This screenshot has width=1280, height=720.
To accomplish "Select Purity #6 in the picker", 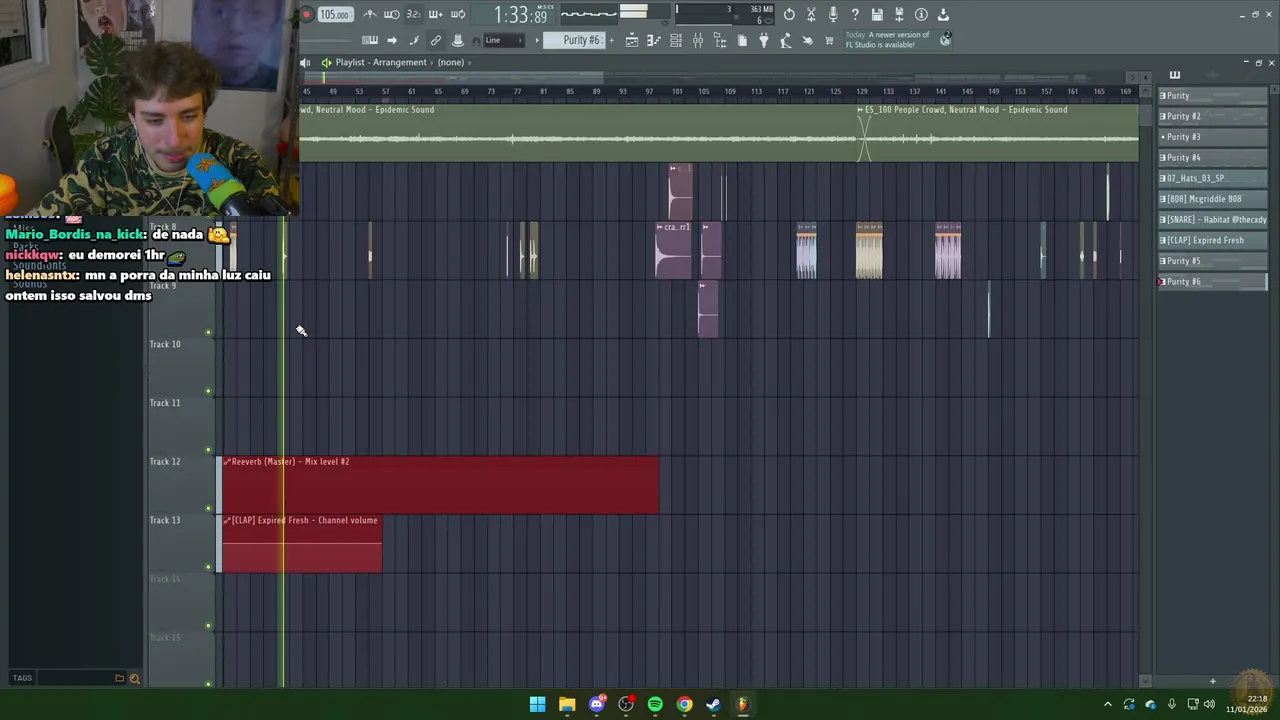I will pyautogui.click(x=1212, y=282).
